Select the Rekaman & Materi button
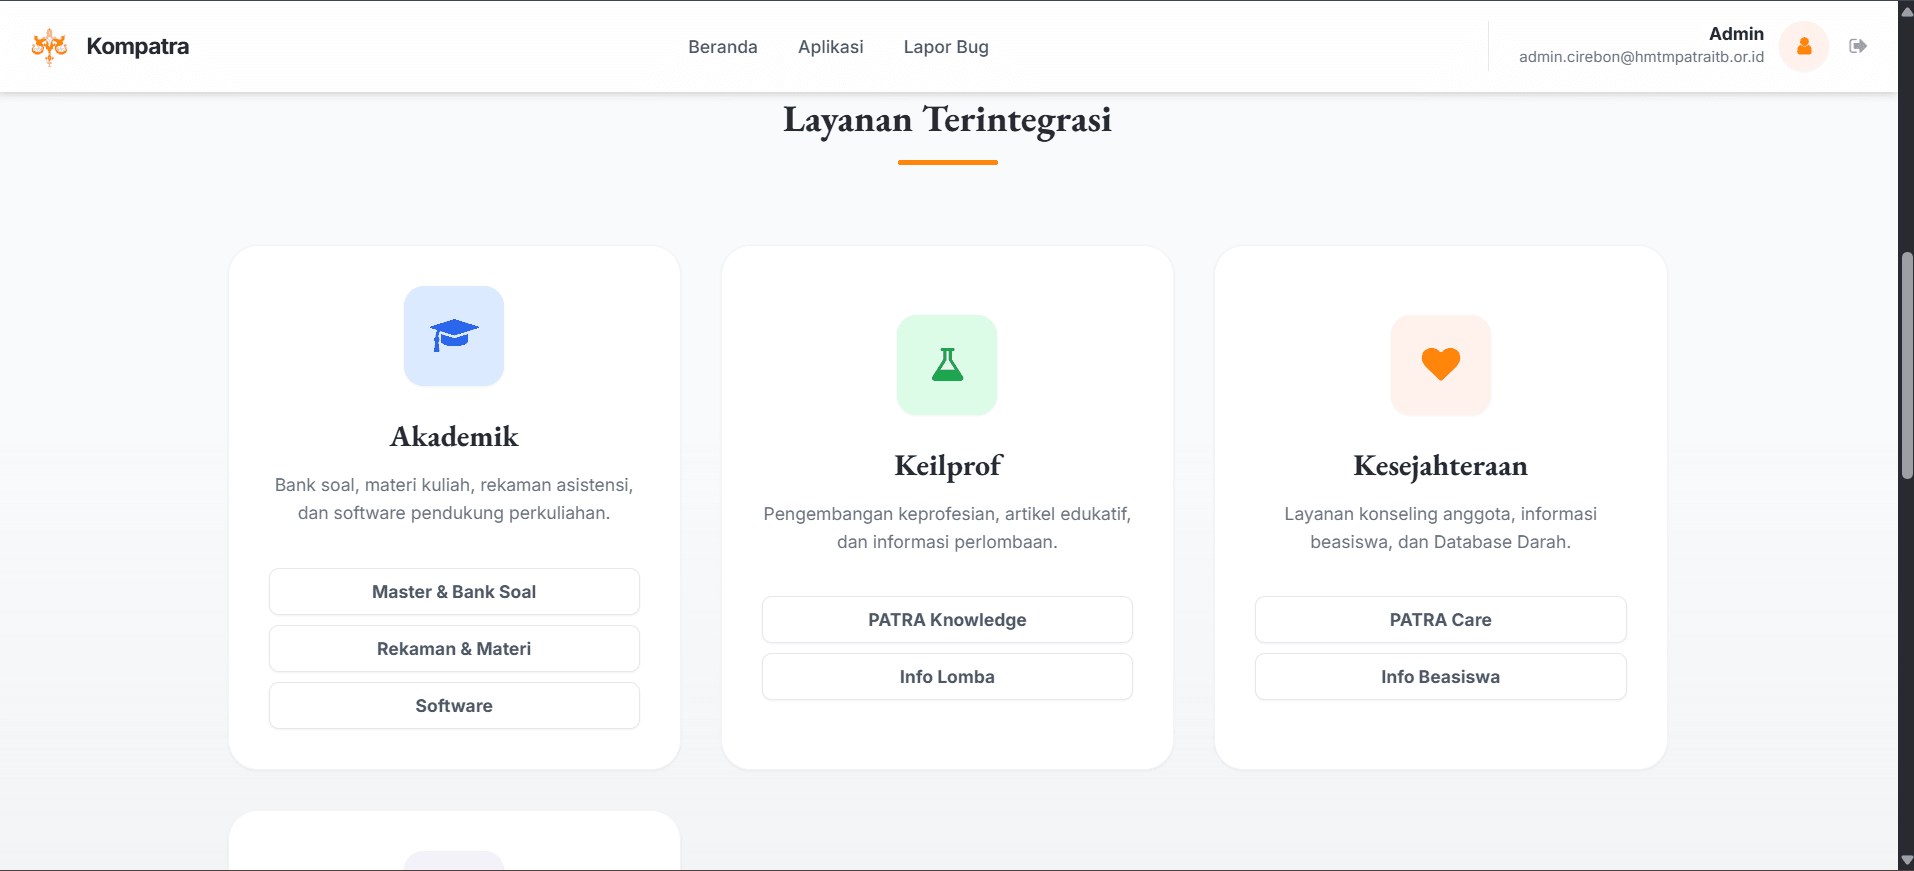 (454, 649)
